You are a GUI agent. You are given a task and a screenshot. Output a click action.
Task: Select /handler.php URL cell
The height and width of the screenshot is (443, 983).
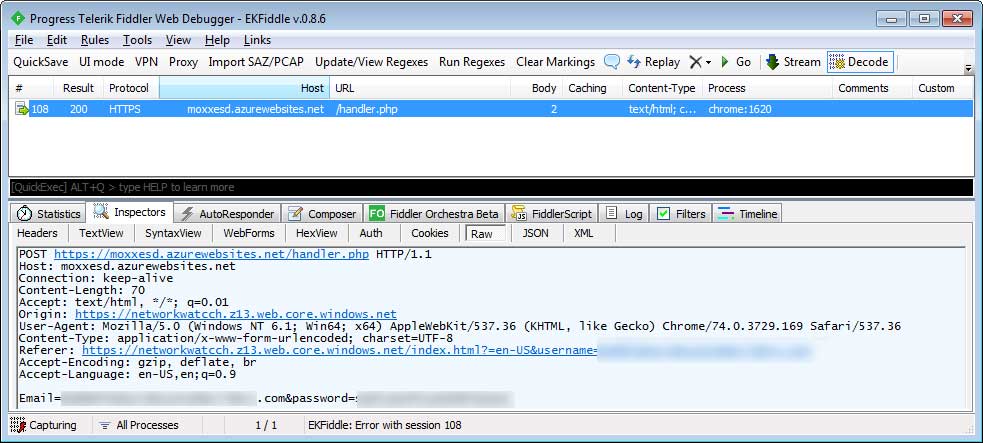(x=366, y=109)
